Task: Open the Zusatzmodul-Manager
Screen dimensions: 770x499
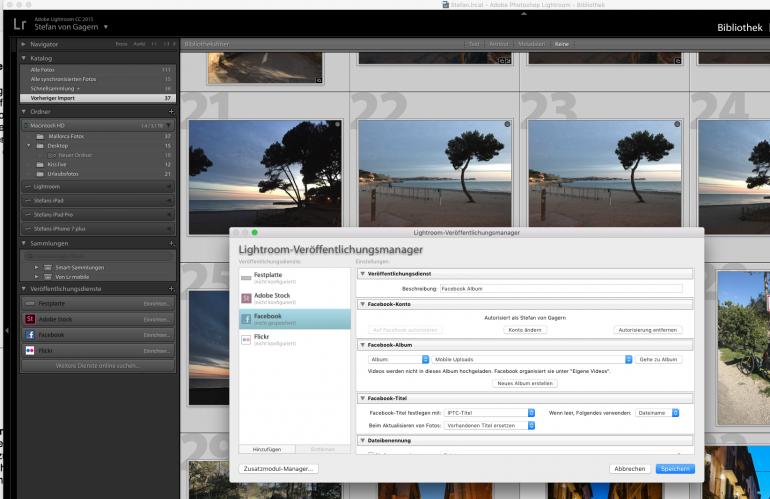Action: 278,469
